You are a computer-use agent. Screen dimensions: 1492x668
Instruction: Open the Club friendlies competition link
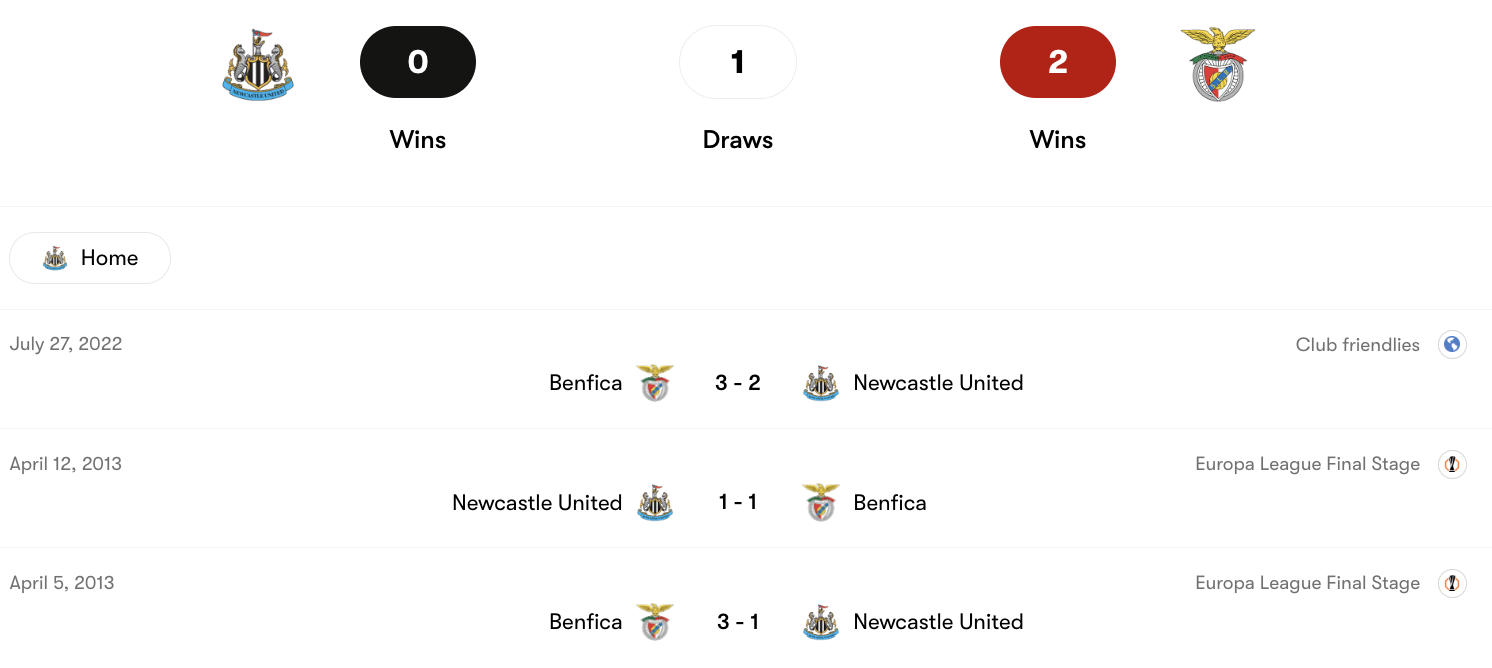1357,345
